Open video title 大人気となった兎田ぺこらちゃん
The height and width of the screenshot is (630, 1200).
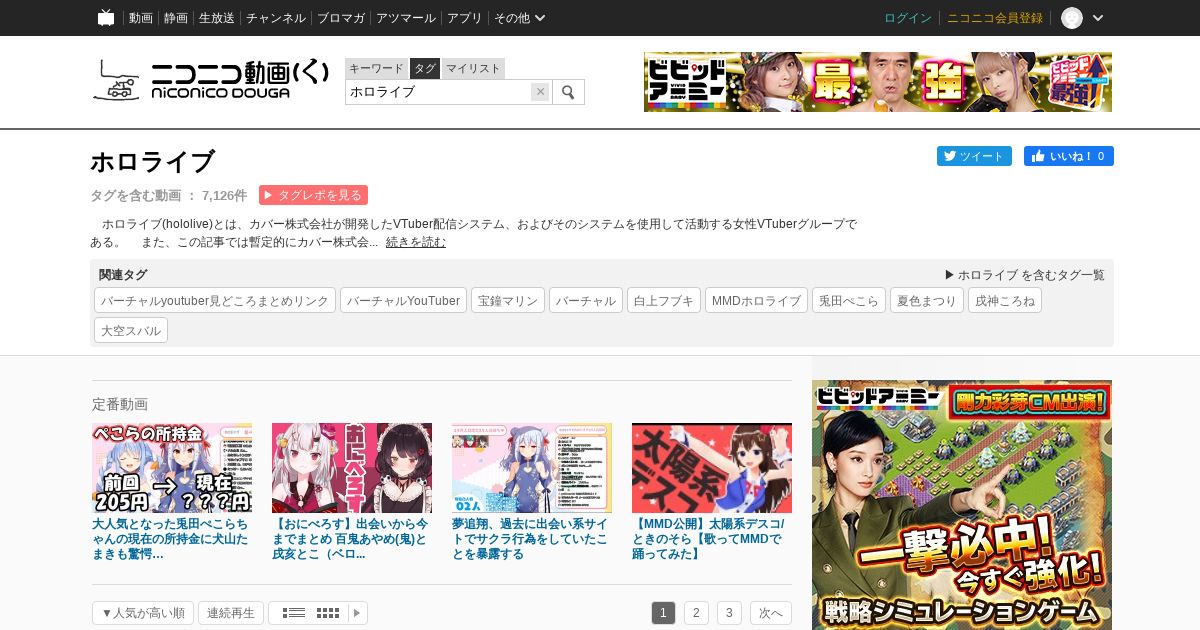(170, 539)
